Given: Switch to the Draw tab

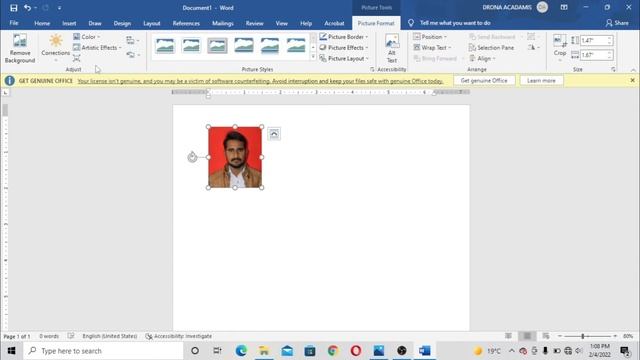Looking at the screenshot, I should click(x=95, y=23).
